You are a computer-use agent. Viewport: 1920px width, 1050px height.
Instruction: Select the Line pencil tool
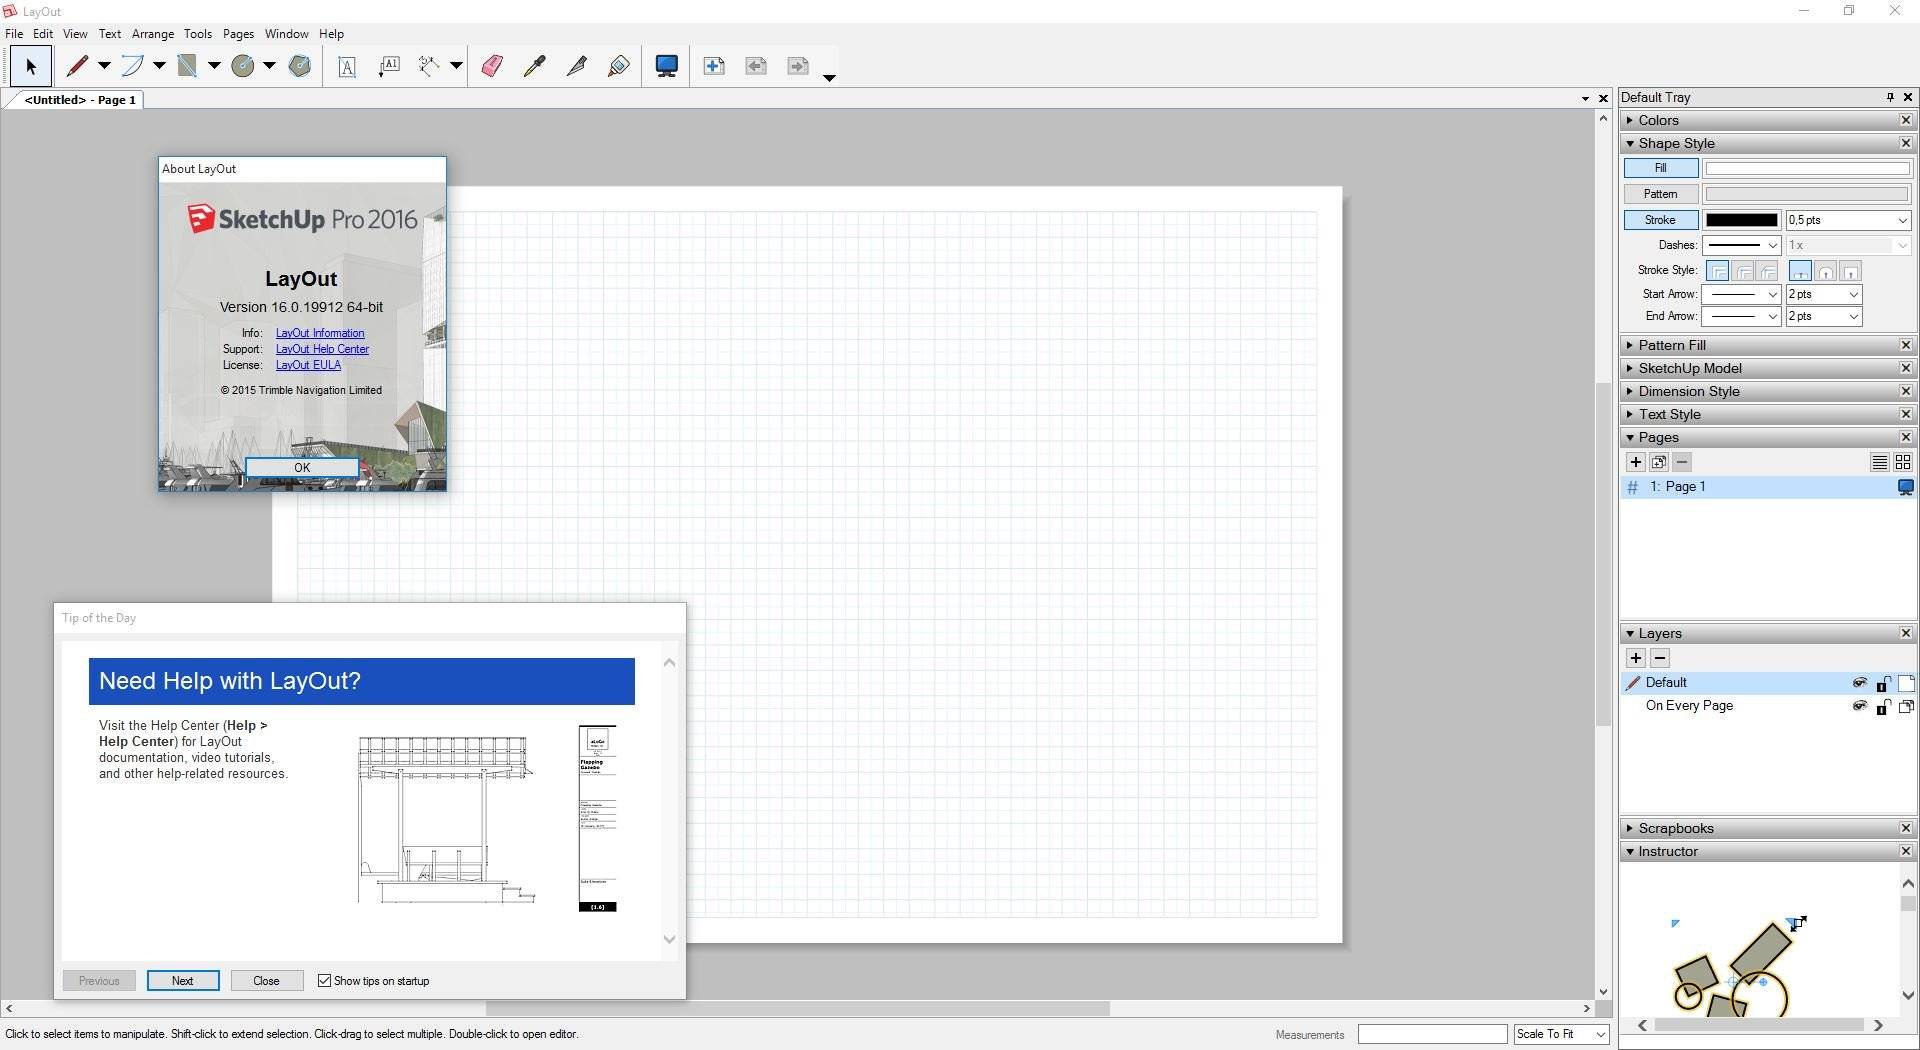77,66
